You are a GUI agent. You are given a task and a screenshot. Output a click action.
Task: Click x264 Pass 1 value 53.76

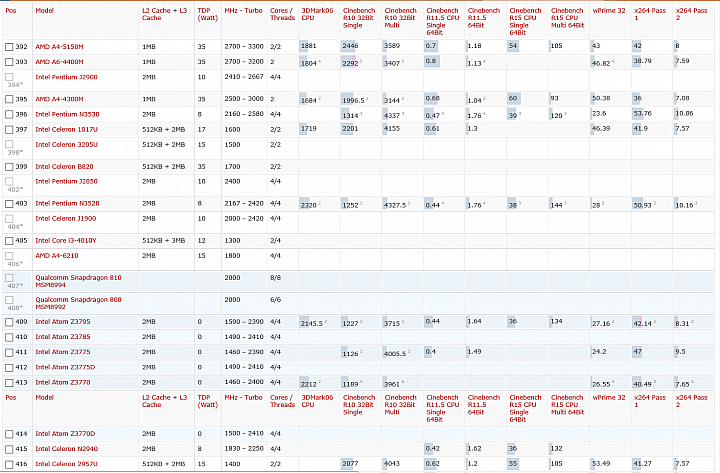click(x=643, y=113)
